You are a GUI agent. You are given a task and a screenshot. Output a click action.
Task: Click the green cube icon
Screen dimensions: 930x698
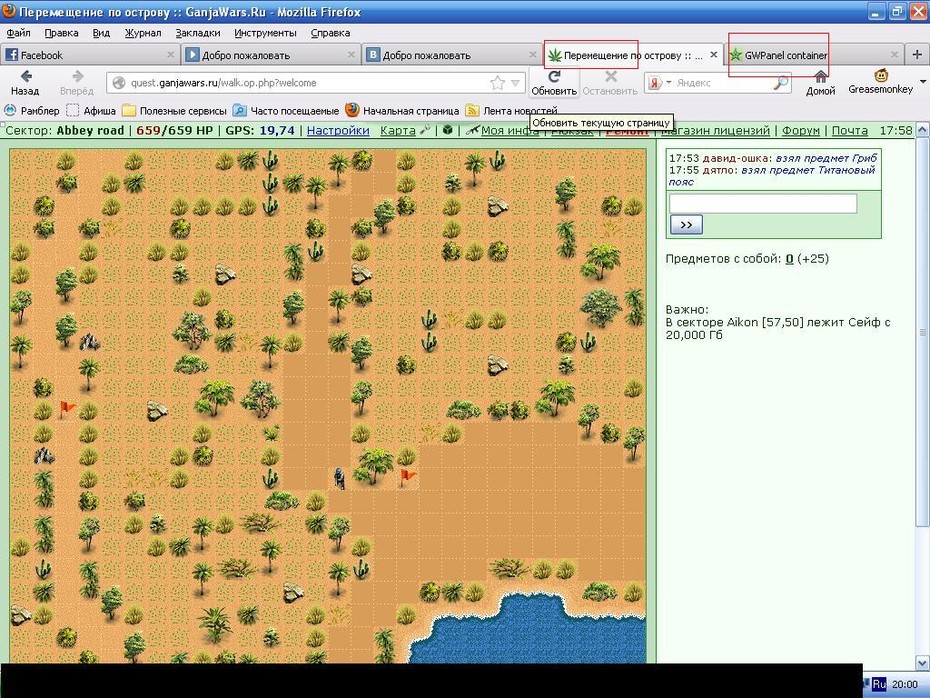tap(448, 130)
